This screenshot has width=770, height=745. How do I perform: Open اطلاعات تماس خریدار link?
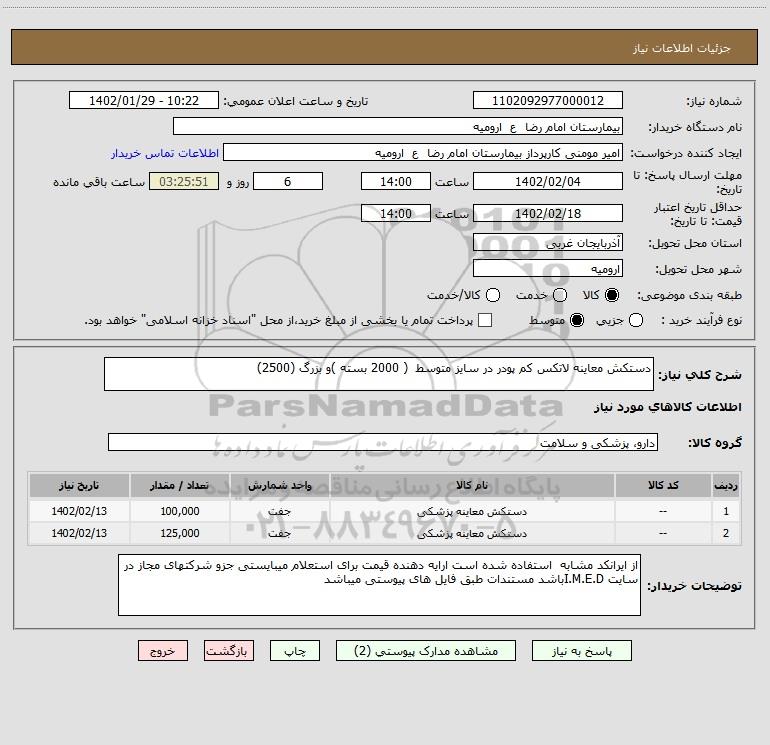[x=165, y=153]
